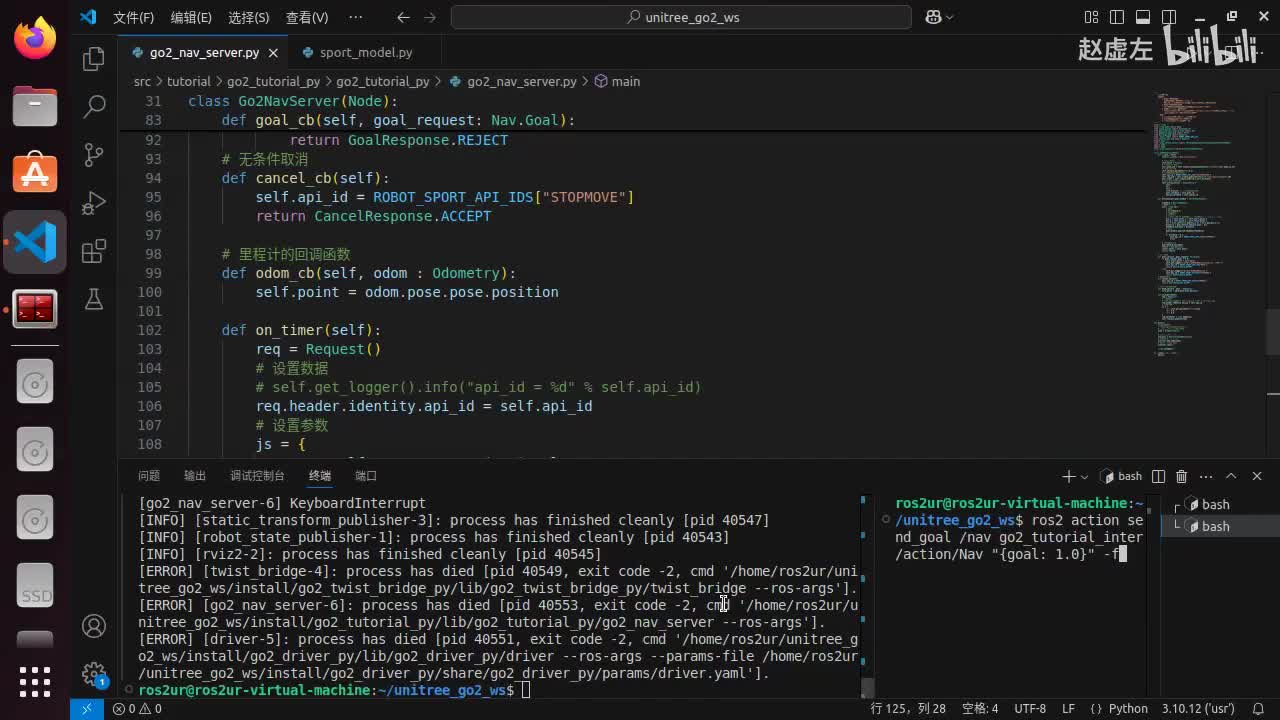Close the terminal panel
Image resolution: width=1280 pixels, height=720 pixels.
[x=1257, y=476]
